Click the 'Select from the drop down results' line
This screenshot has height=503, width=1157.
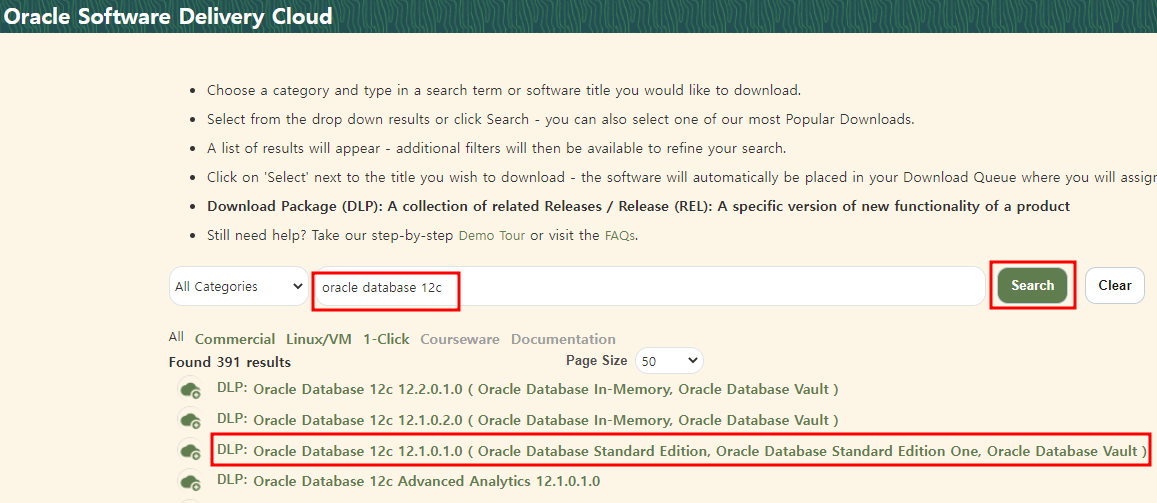560,119
